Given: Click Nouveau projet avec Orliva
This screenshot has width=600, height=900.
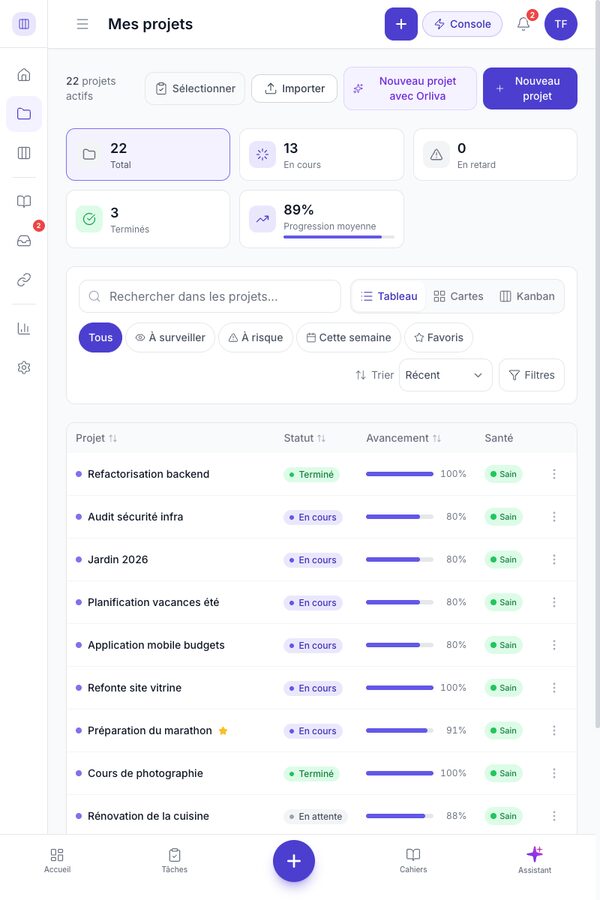Looking at the screenshot, I should (x=410, y=88).
